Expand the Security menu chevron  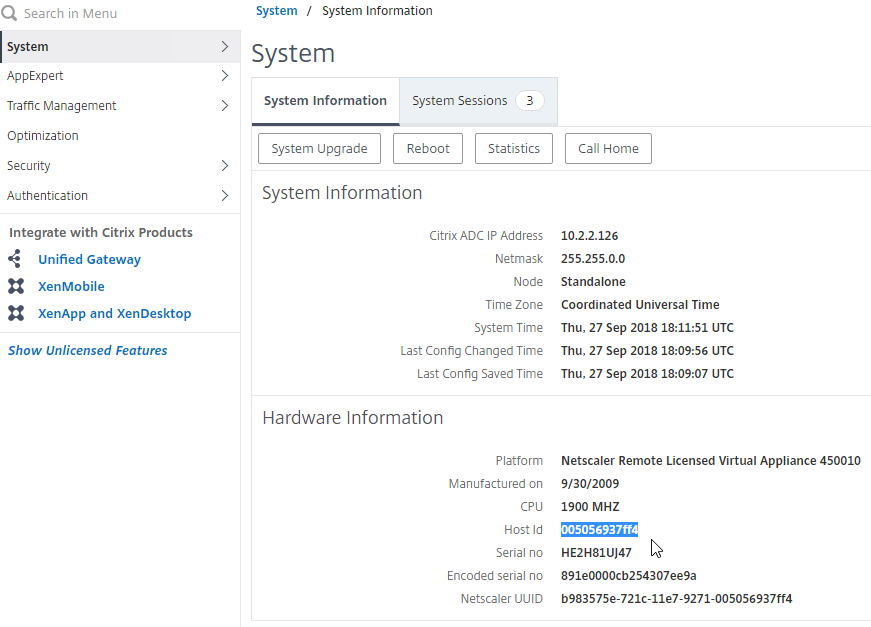point(224,165)
